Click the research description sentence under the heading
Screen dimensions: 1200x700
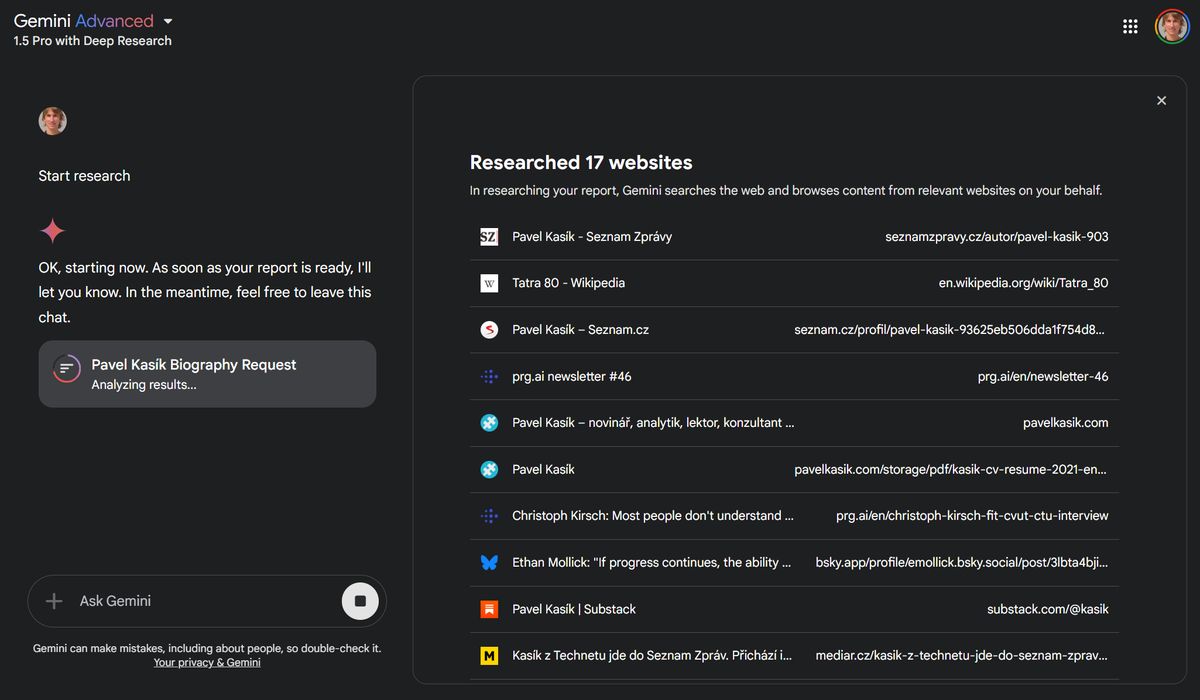click(786, 190)
